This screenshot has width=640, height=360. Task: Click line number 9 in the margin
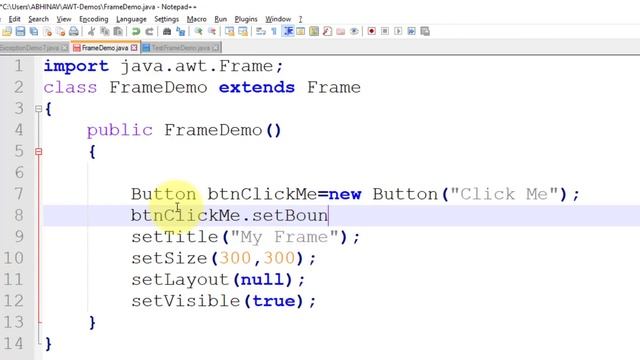click(x=19, y=236)
